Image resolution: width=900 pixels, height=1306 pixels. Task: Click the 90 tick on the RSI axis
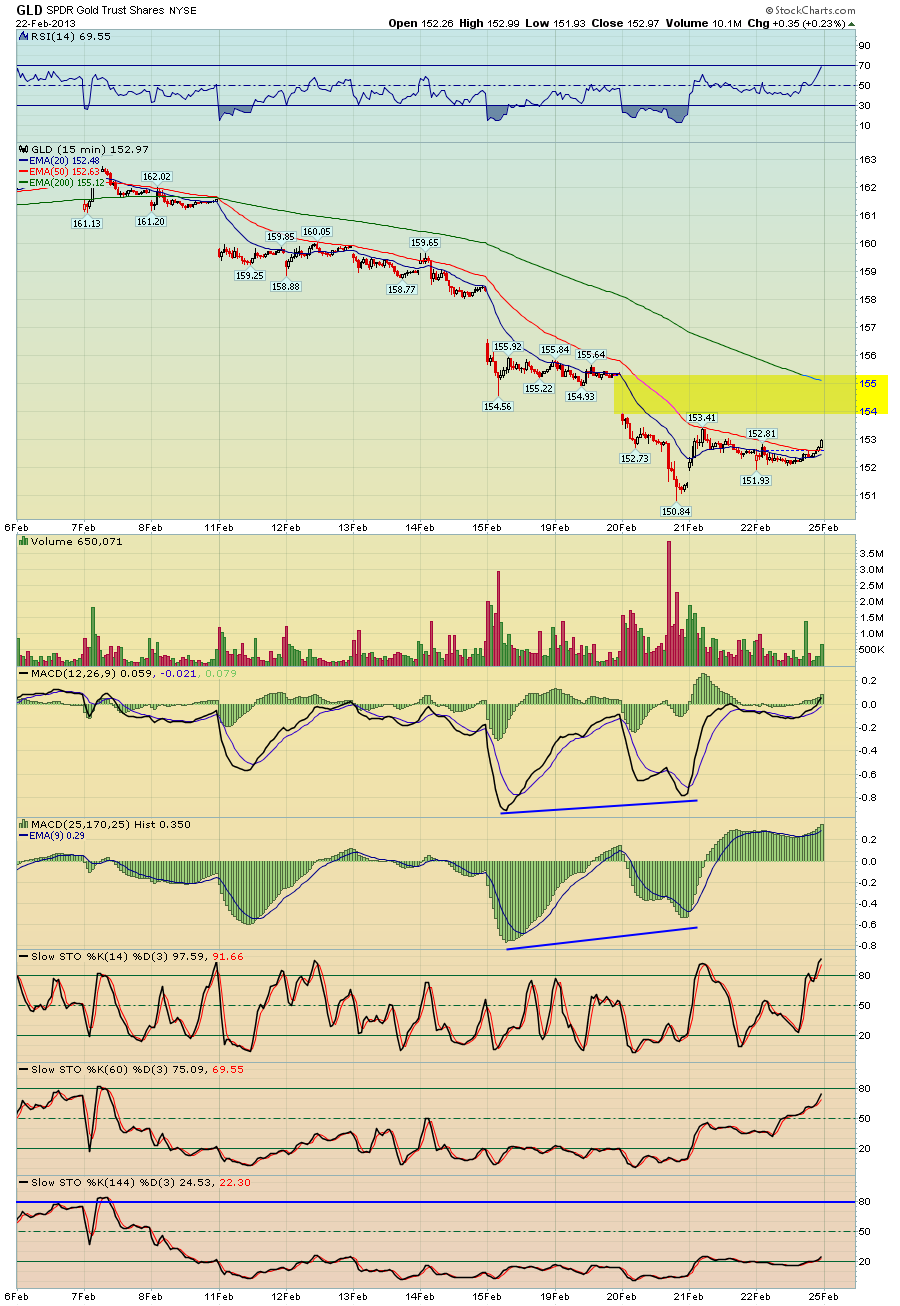point(865,45)
